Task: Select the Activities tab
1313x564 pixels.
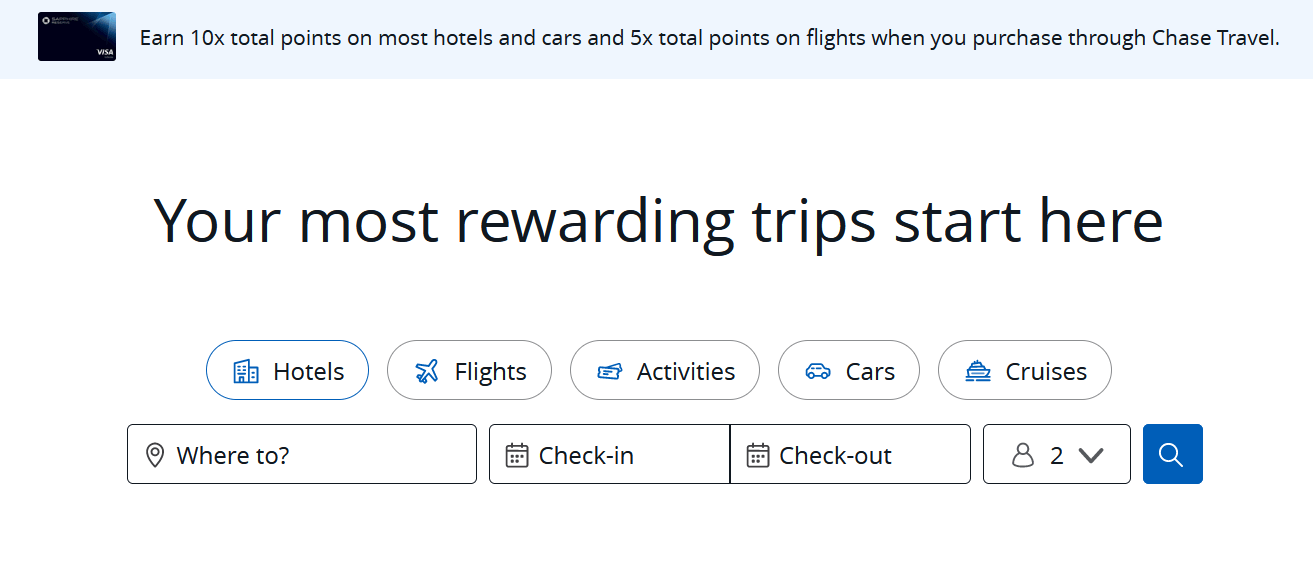Action: 665,371
